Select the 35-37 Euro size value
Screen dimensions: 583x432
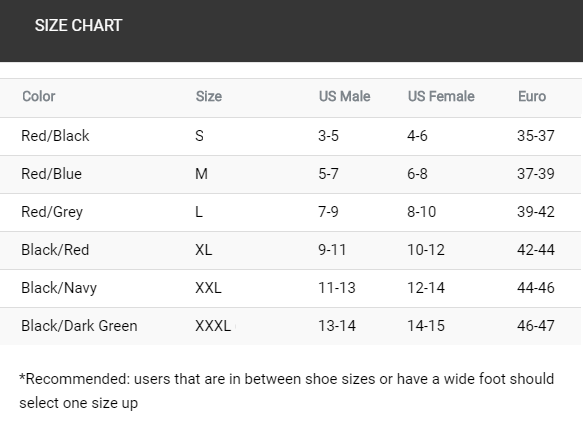click(536, 136)
